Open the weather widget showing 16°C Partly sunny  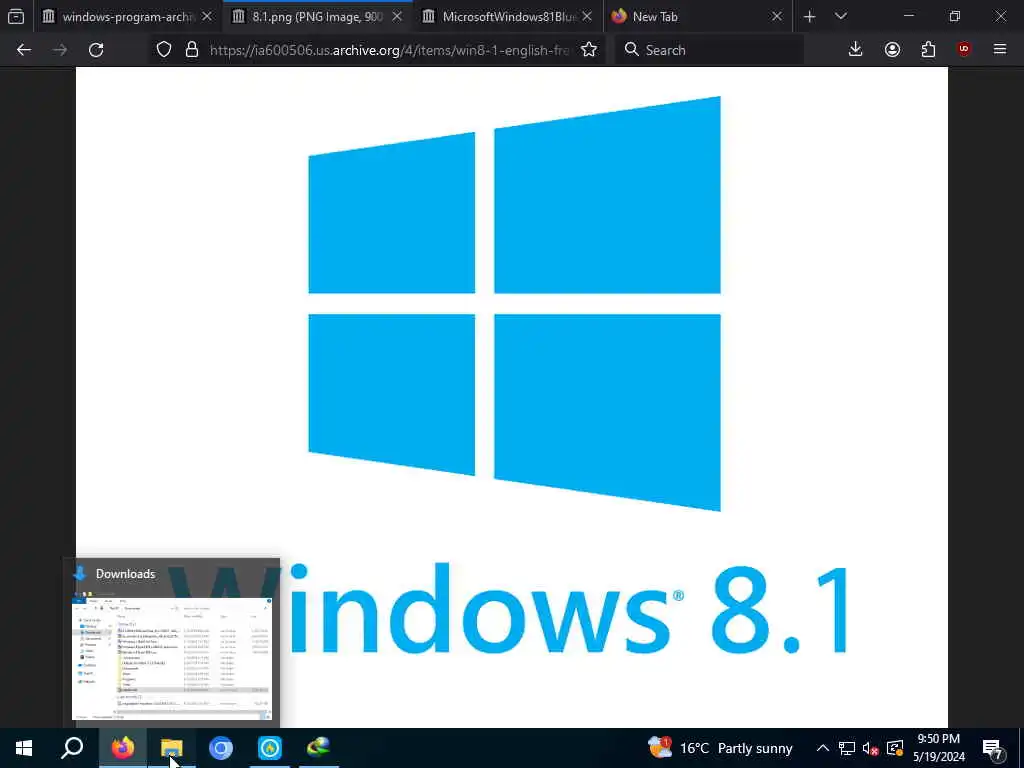(720, 748)
